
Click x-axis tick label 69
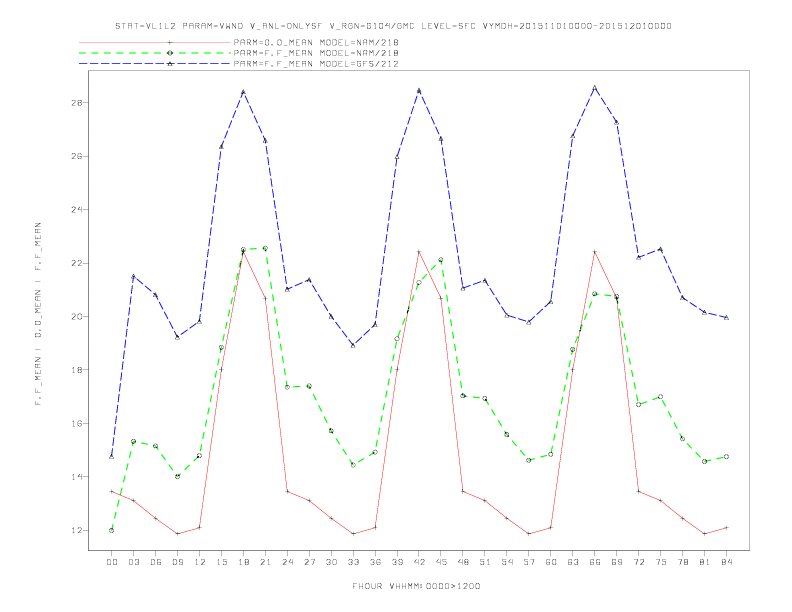pyautogui.click(x=617, y=562)
